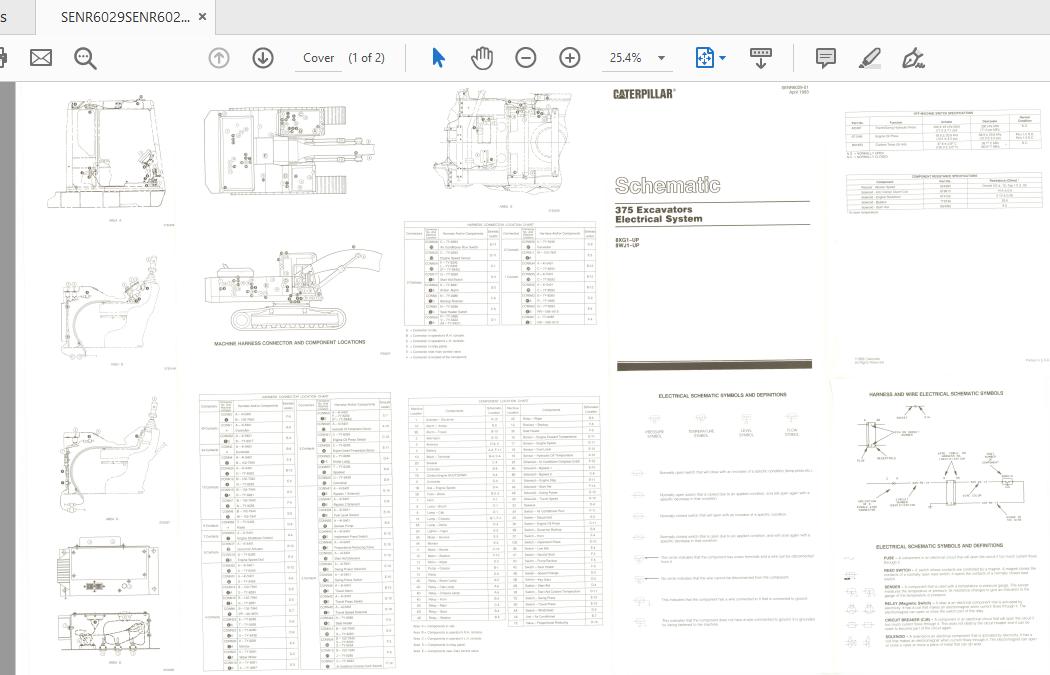The width and height of the screenshot is (1050, 675).
Task: Click the email envelope icon
Action: coord(41,58)
